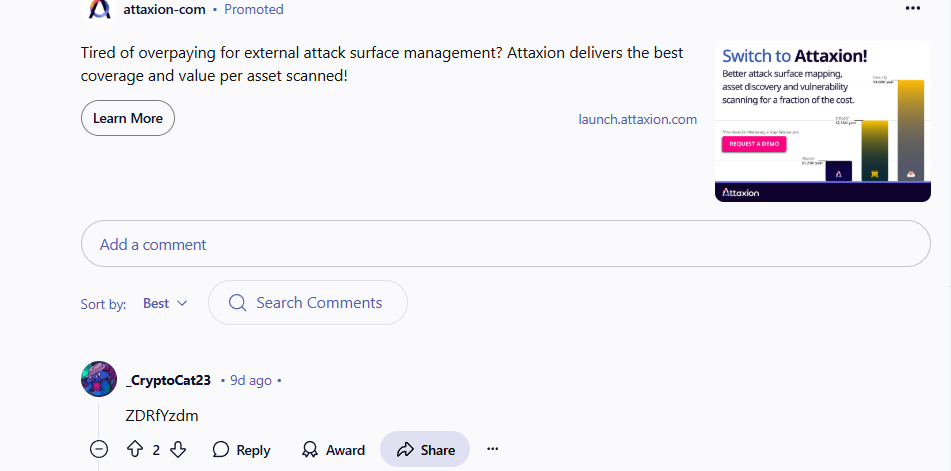Open the promoted post three-dot menu
This screenshot has height=471, width=951.
pyautogui.click(x=911, y=8)
